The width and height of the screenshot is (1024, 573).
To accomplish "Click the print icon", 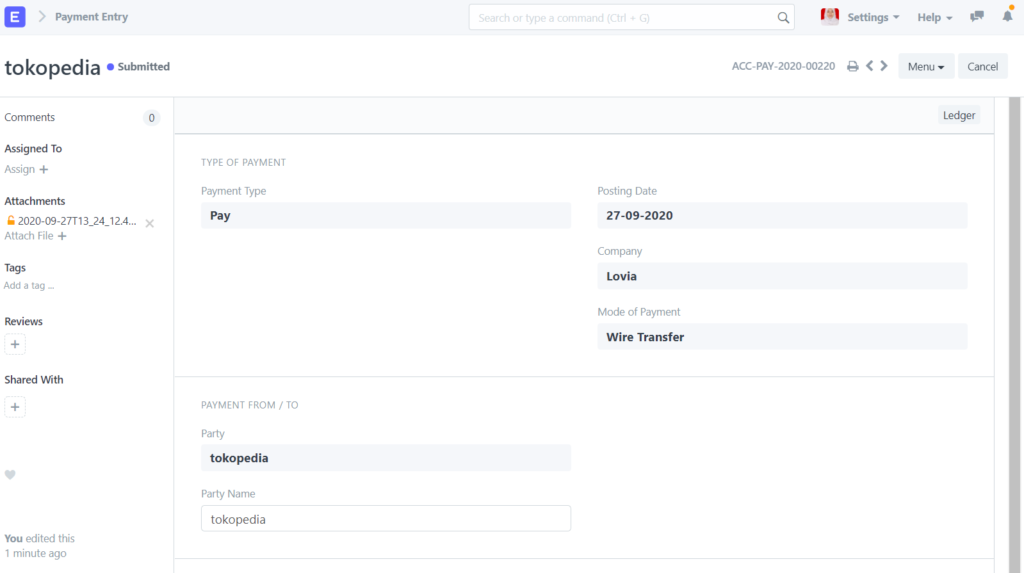I will tap(853, 66).
